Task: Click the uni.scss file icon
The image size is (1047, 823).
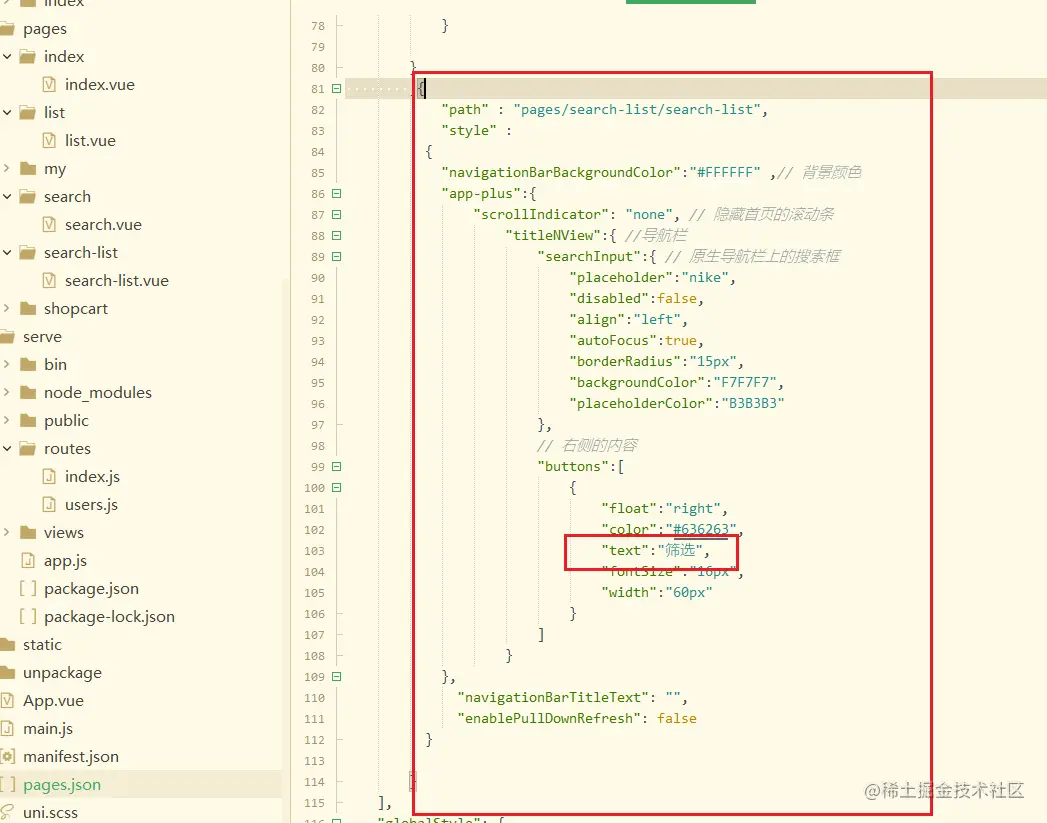Action: [x=7, y=812]
